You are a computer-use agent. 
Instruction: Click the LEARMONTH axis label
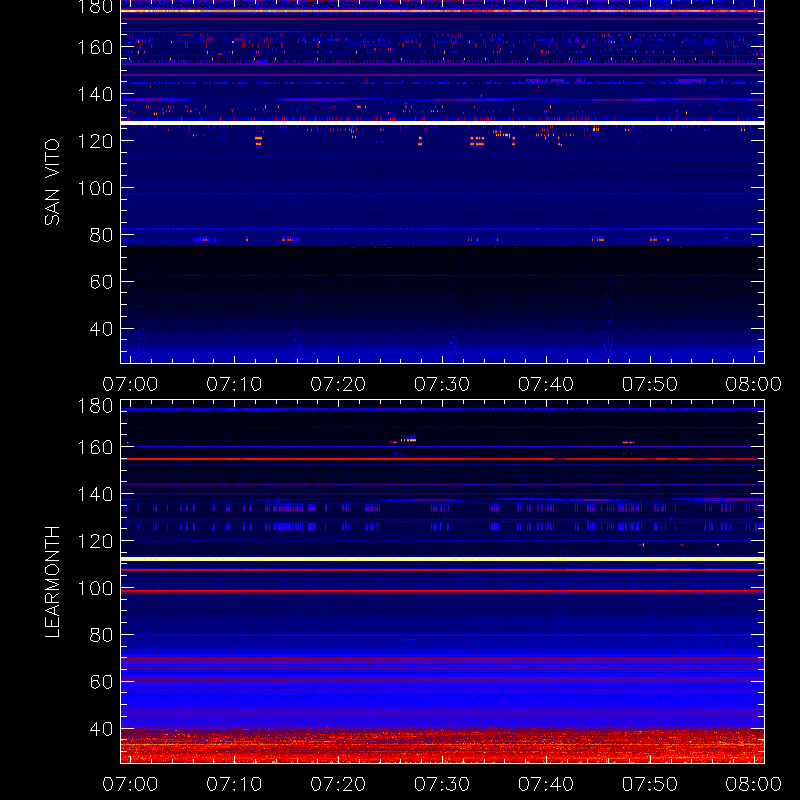click(52, 582)
